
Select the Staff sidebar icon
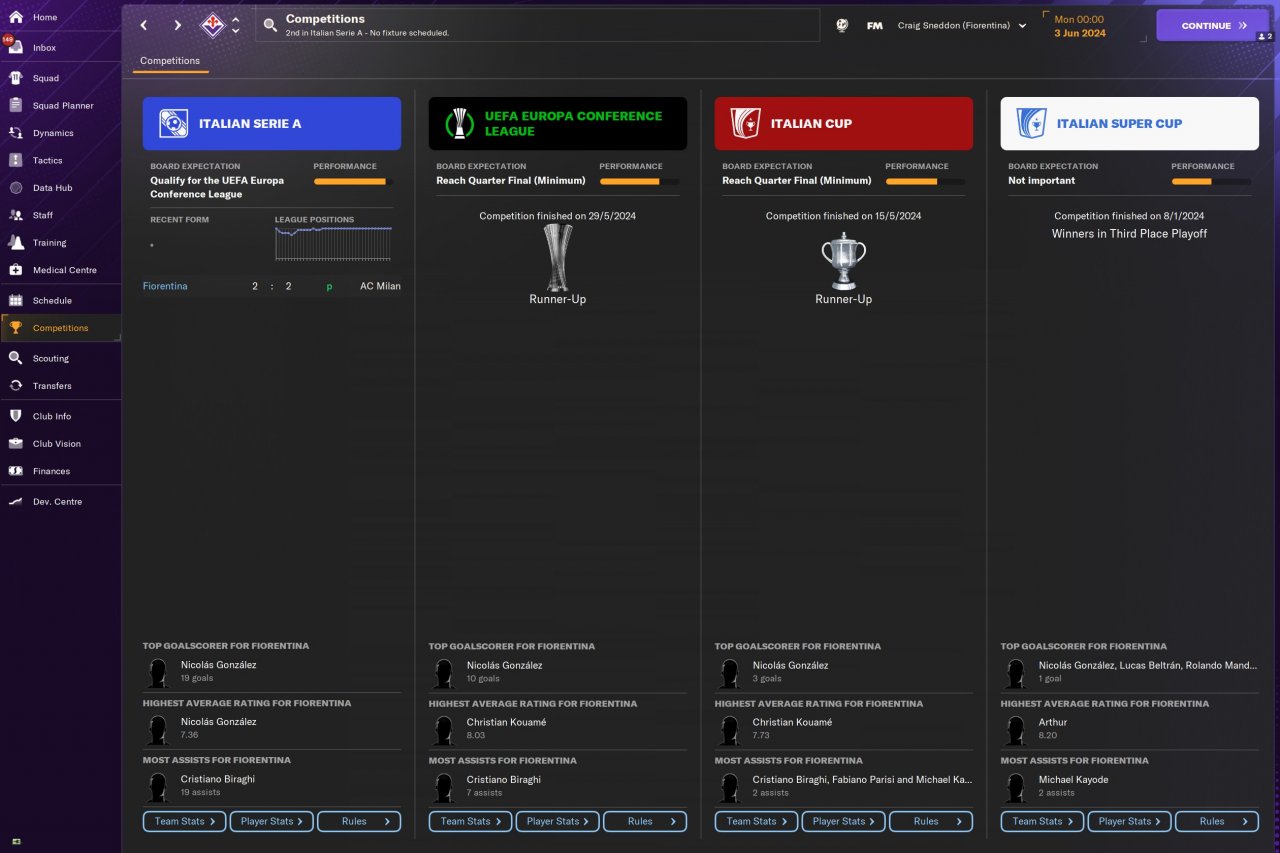coord(15,215)
